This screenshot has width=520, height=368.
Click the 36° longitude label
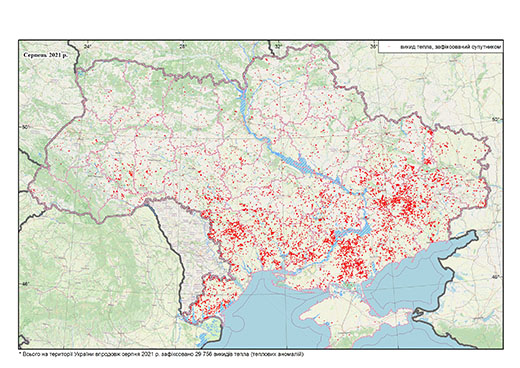[x=373, y=47]
